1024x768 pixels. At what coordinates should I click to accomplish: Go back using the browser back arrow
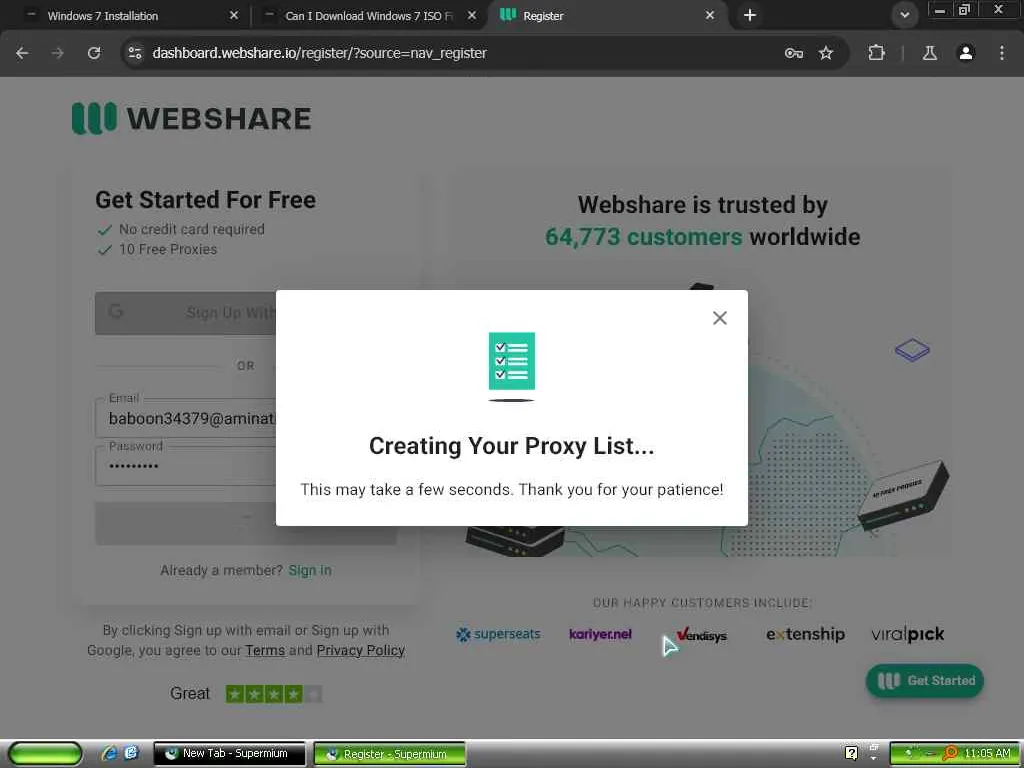click(22, 53)
